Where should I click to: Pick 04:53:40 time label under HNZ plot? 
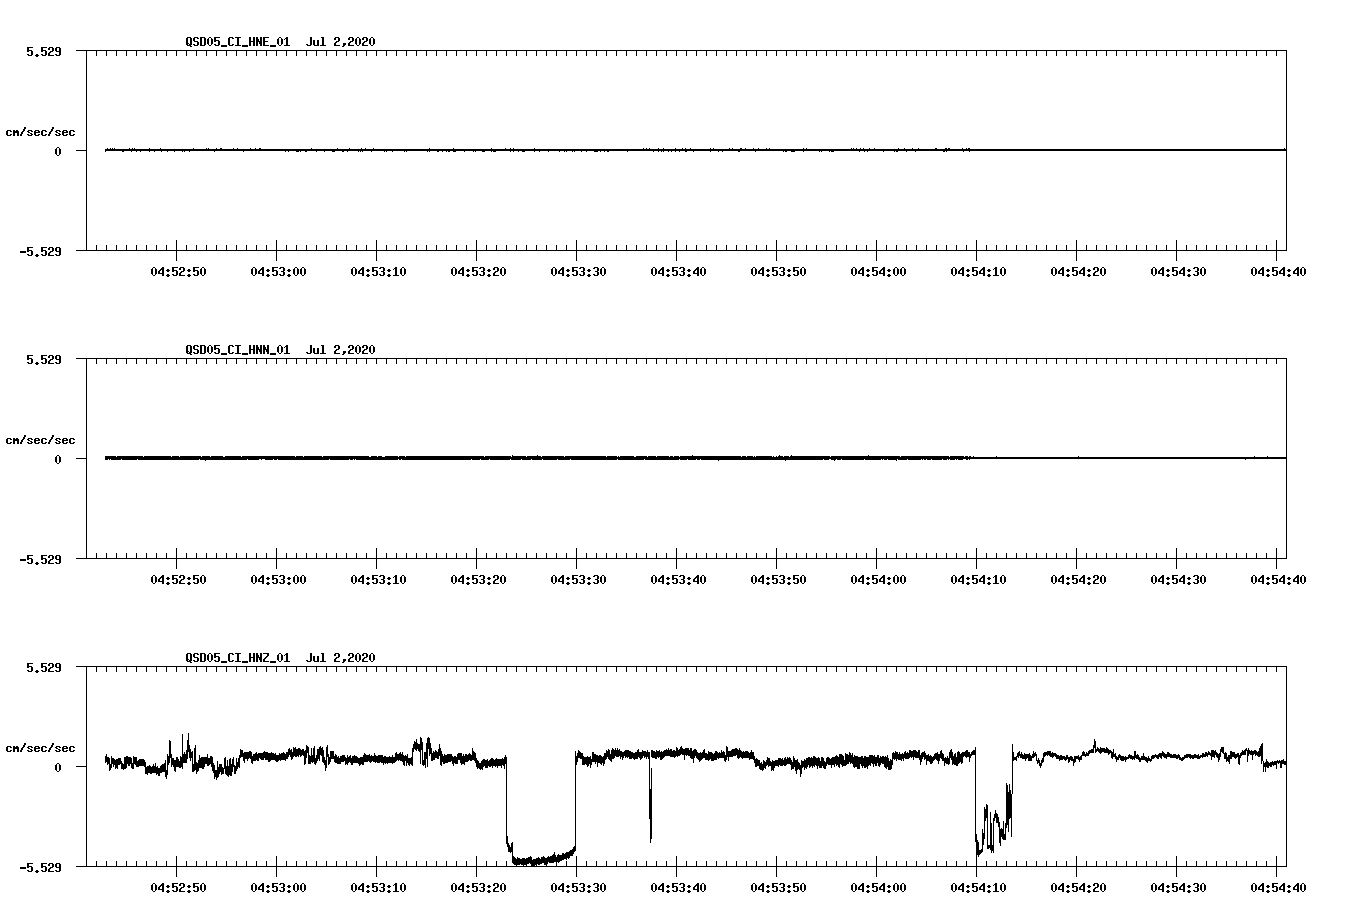tap(678, 887)
